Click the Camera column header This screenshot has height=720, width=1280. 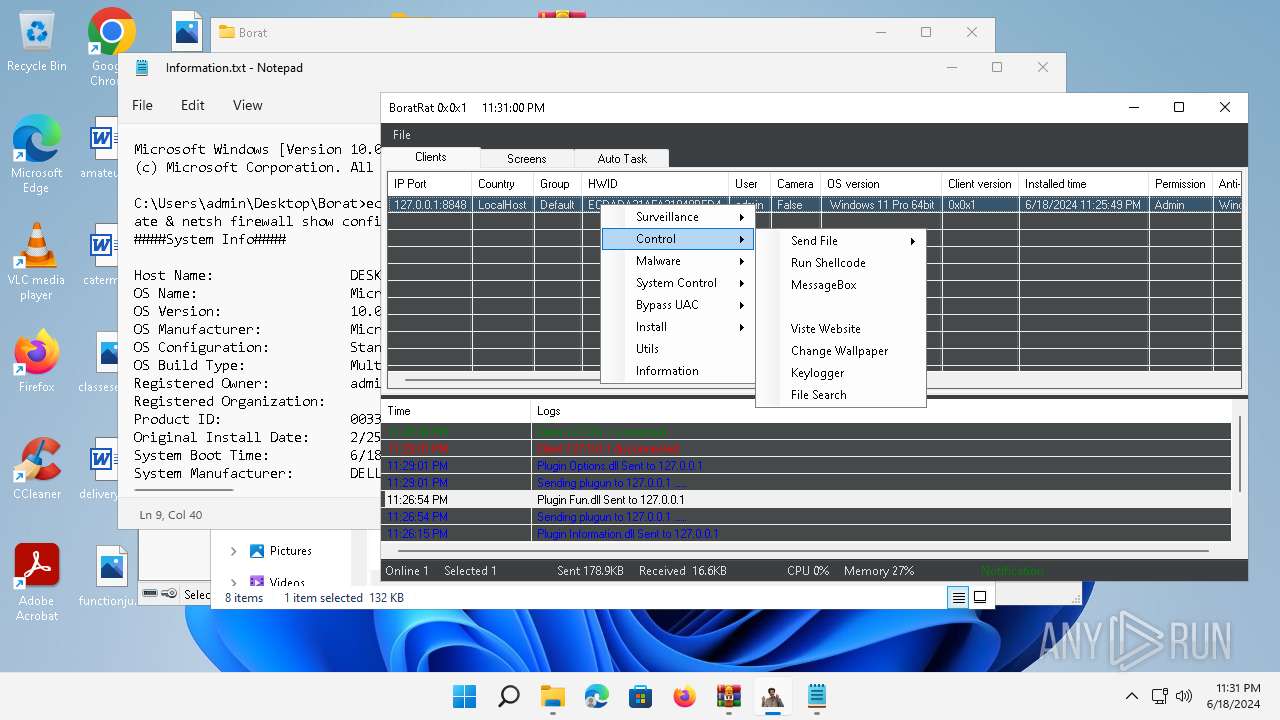(x=796, y=184)
